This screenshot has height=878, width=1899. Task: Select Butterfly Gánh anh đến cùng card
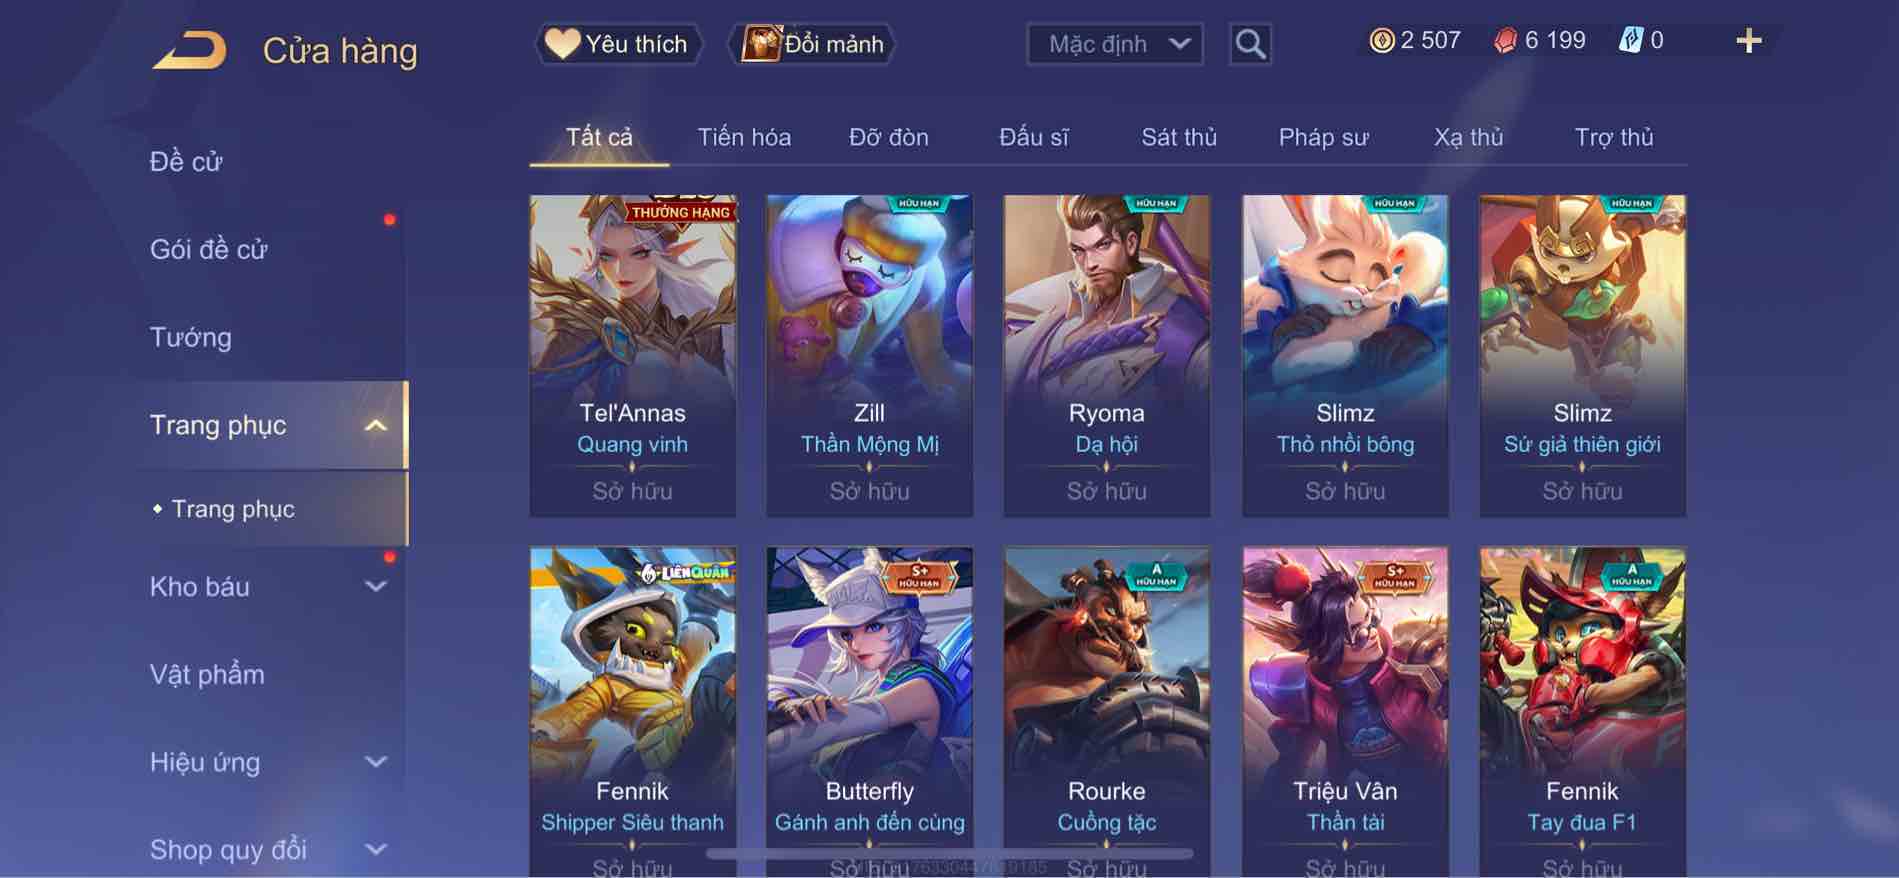(869, 712)
